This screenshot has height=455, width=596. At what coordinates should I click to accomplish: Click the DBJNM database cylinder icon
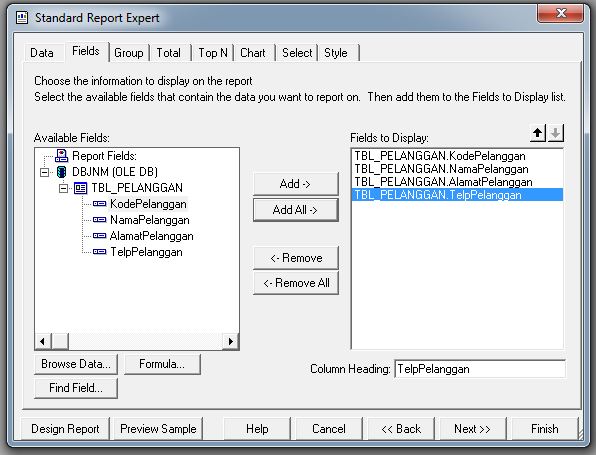tap(61, 172)
